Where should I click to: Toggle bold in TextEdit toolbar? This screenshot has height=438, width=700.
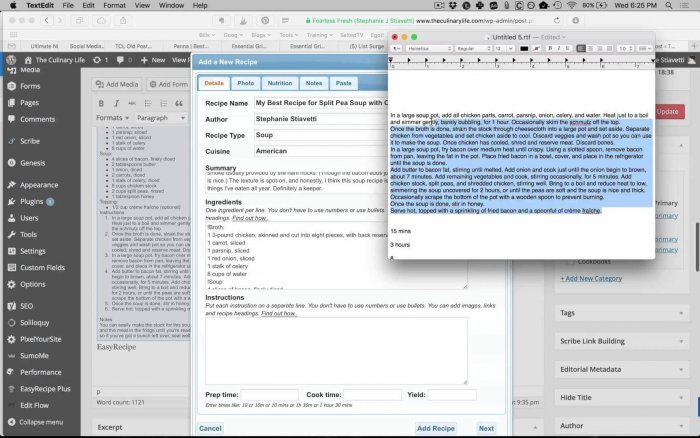(x=550, y=48)
